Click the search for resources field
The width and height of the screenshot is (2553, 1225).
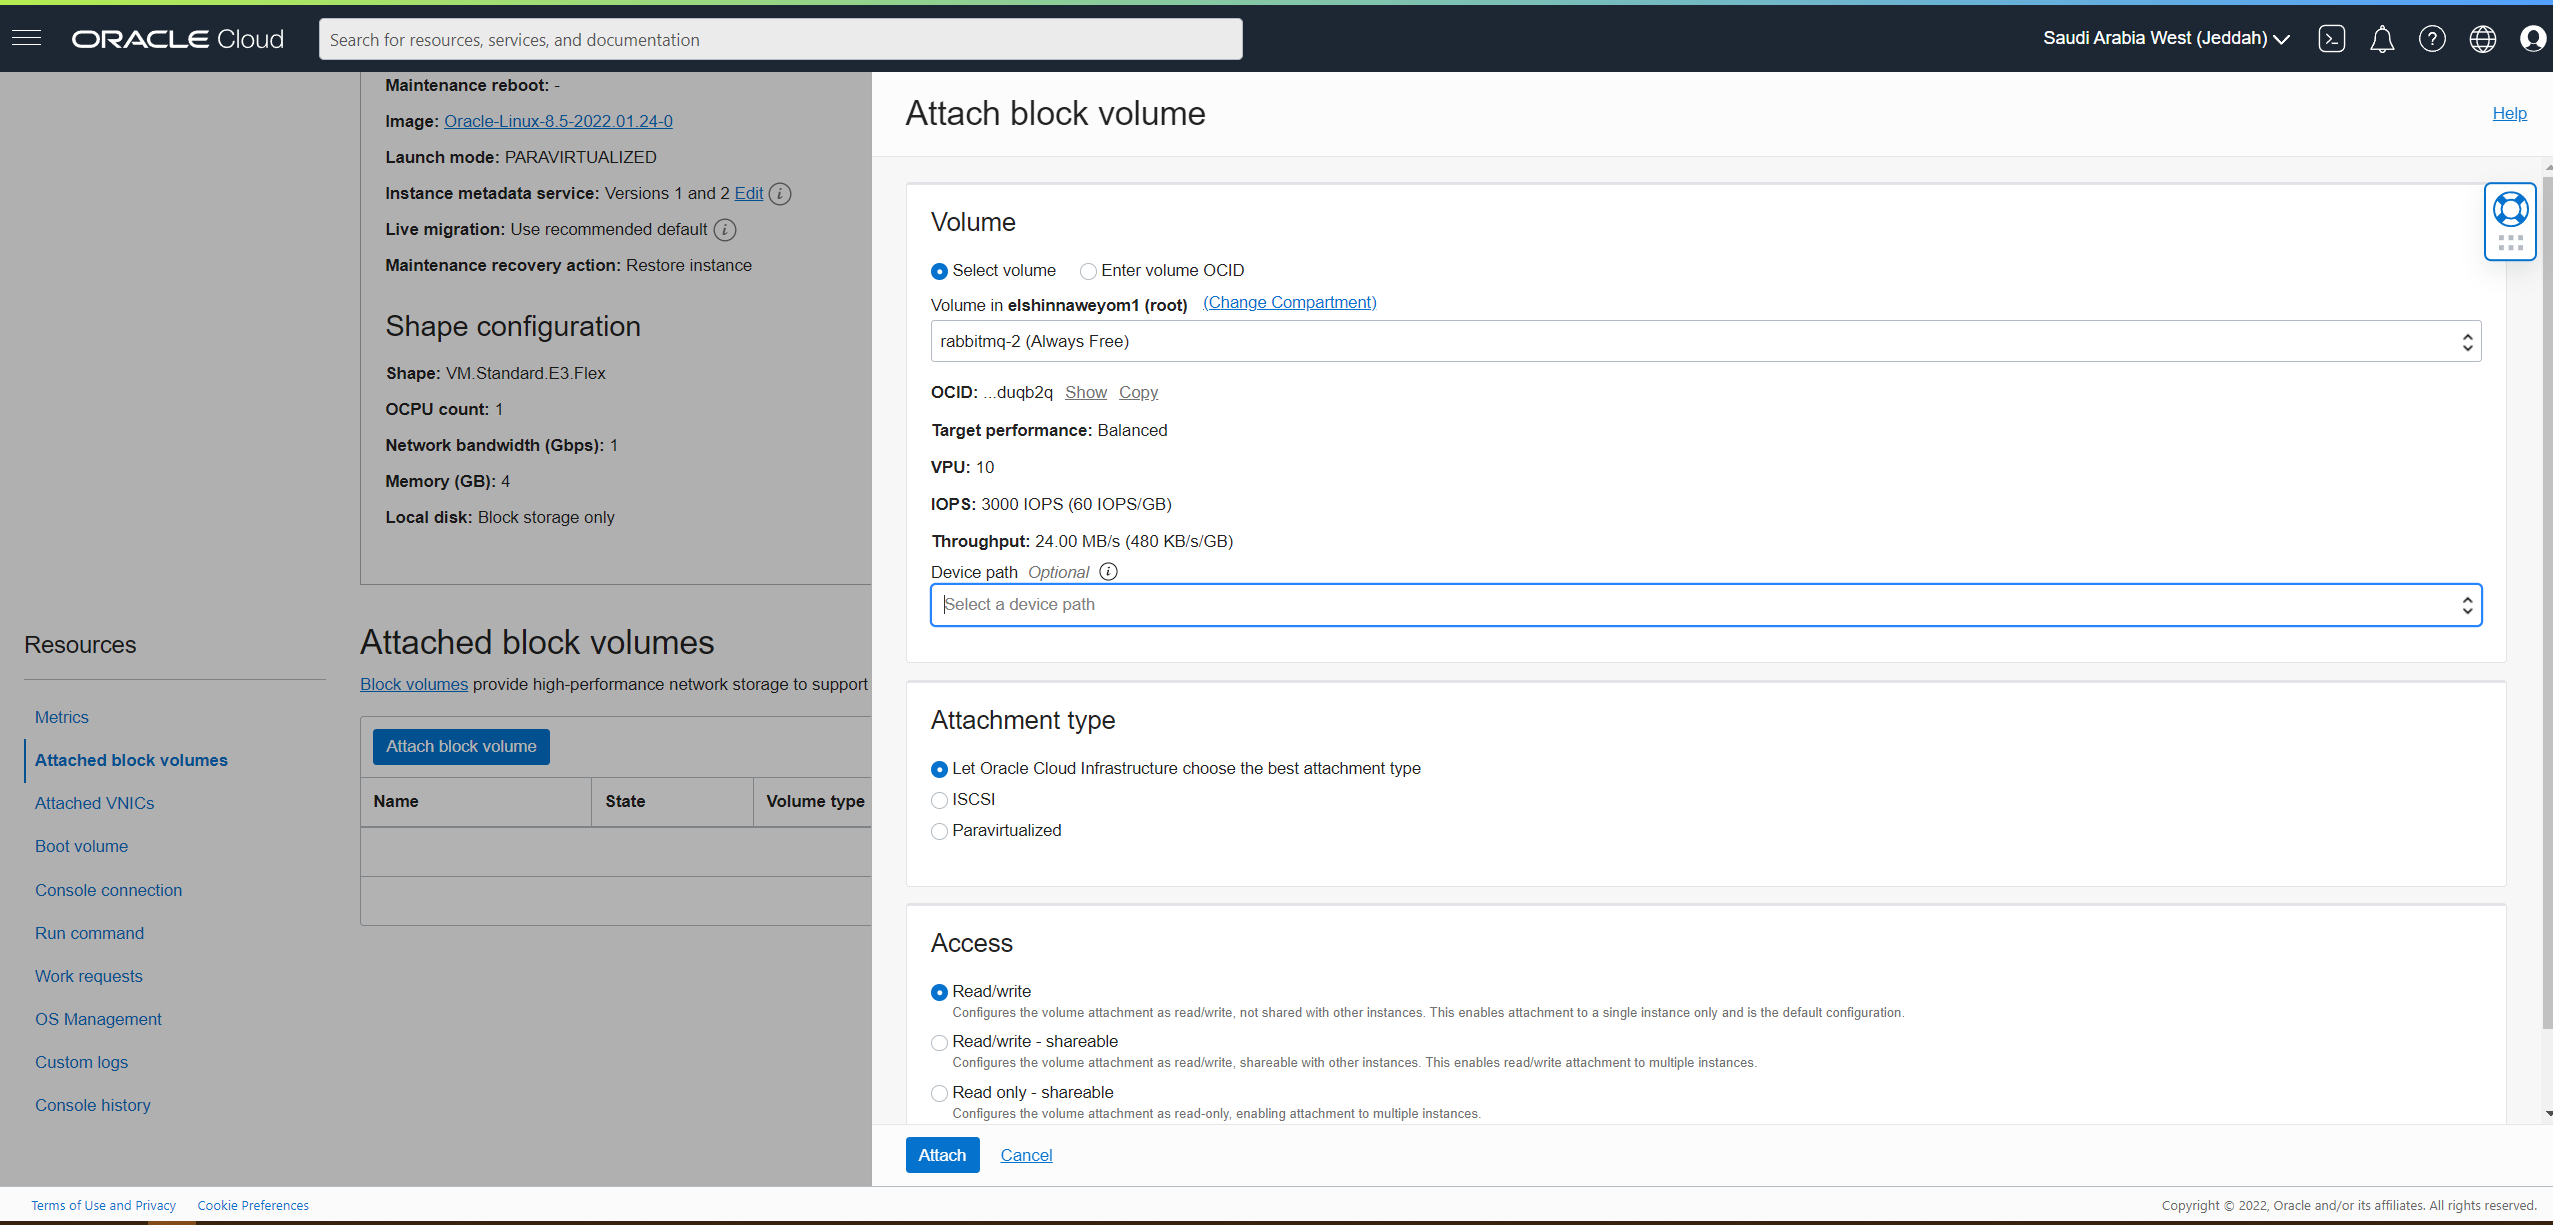click(779, 39)
